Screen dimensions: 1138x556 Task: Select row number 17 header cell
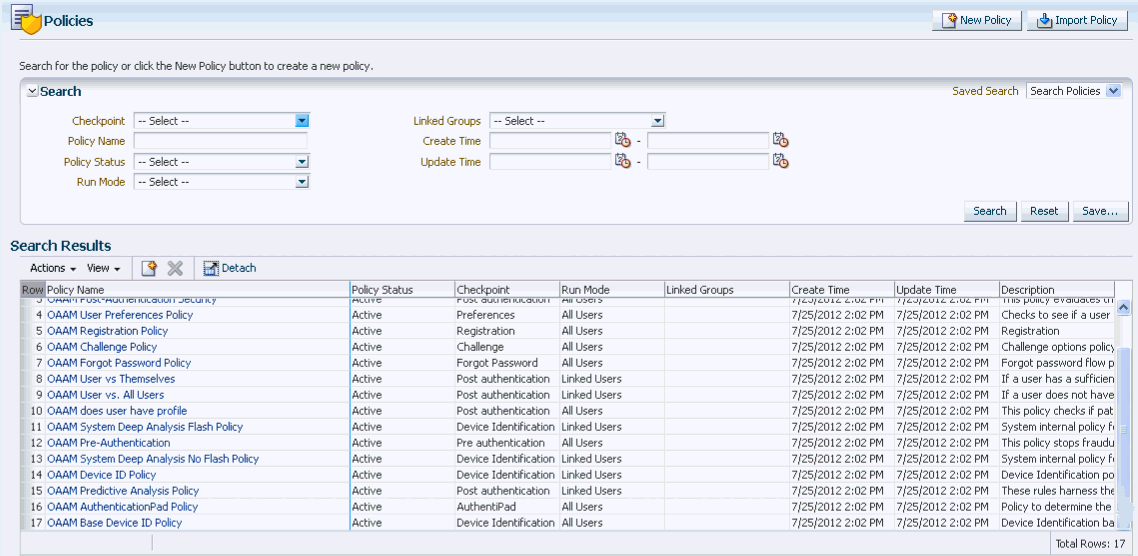click(x=33, y=523)
